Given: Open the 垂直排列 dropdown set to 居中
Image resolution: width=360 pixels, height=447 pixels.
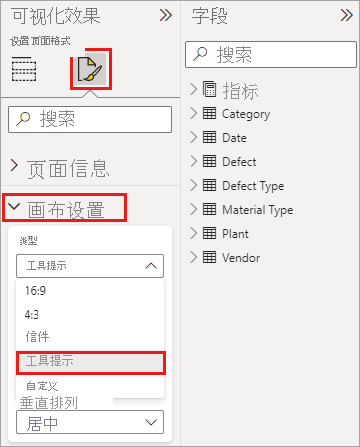Looking at the screenshot, I should click(x=90, y=422).
